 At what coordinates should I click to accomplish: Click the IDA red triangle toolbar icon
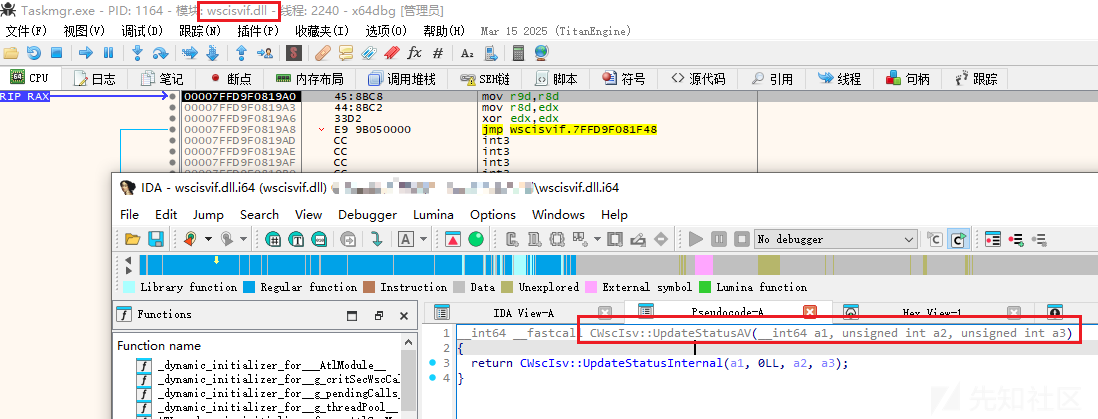452,240
